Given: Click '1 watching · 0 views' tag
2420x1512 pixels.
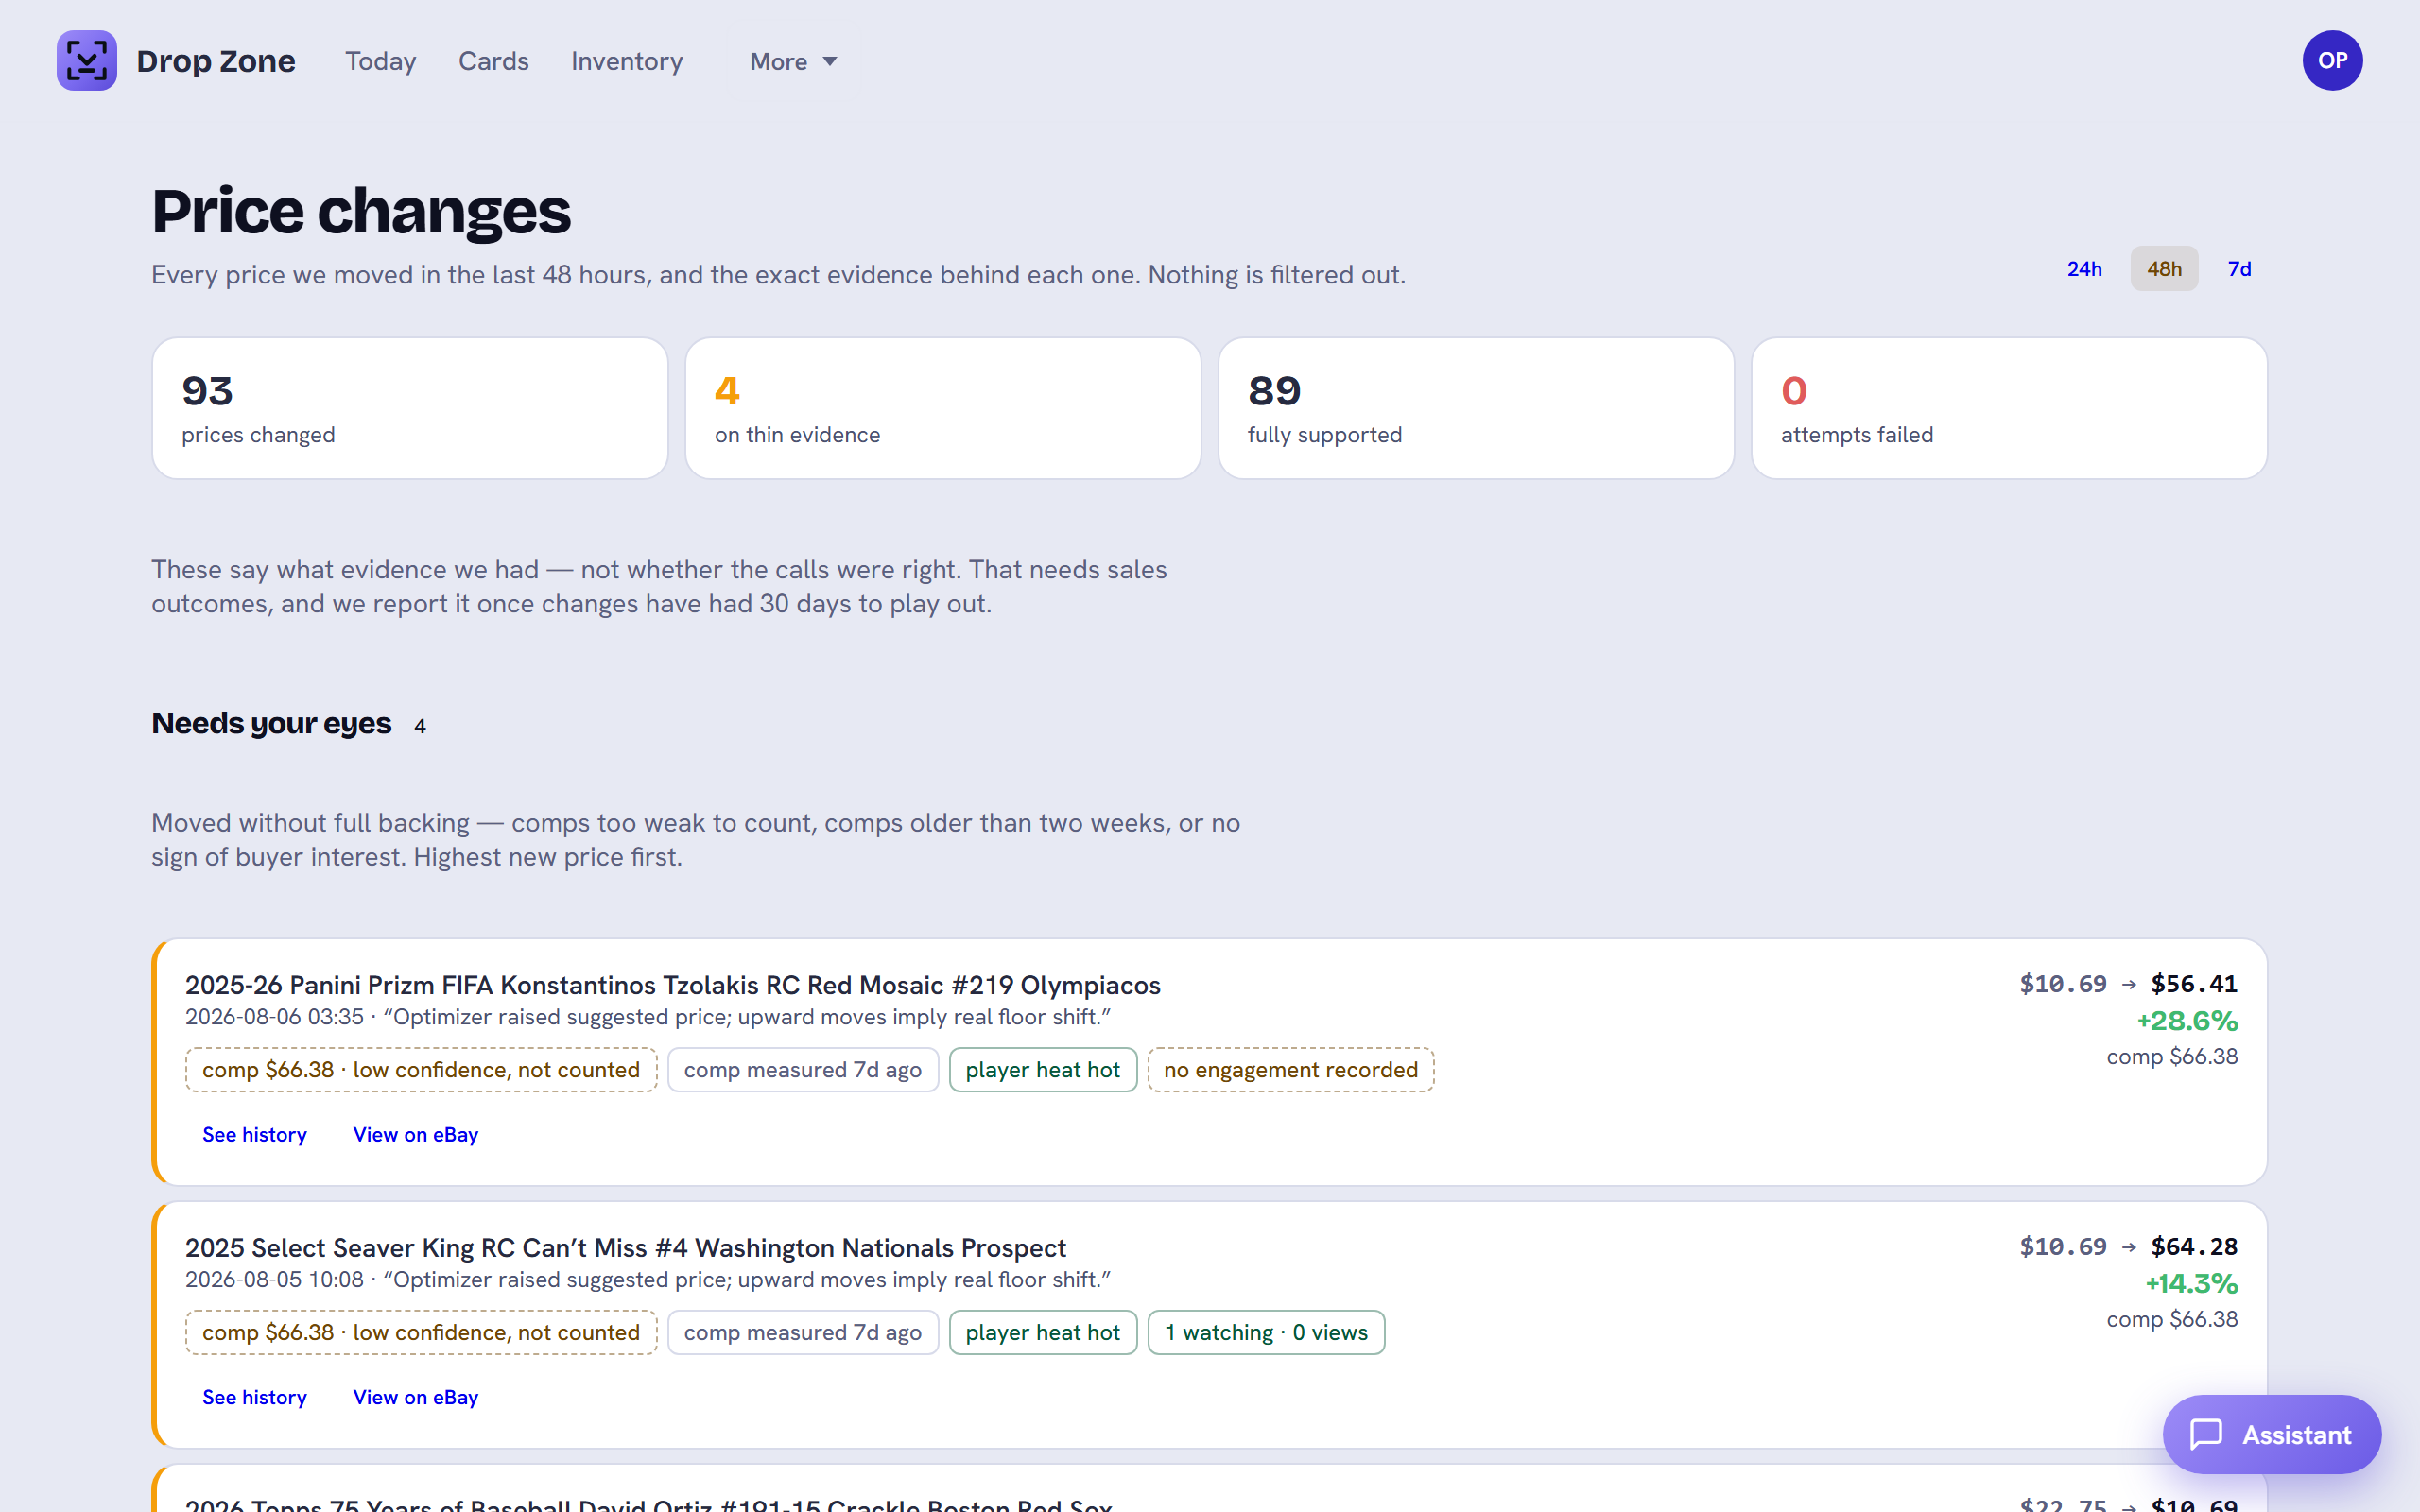Looking at the screenshot, I should (x=1266, y=1333).
